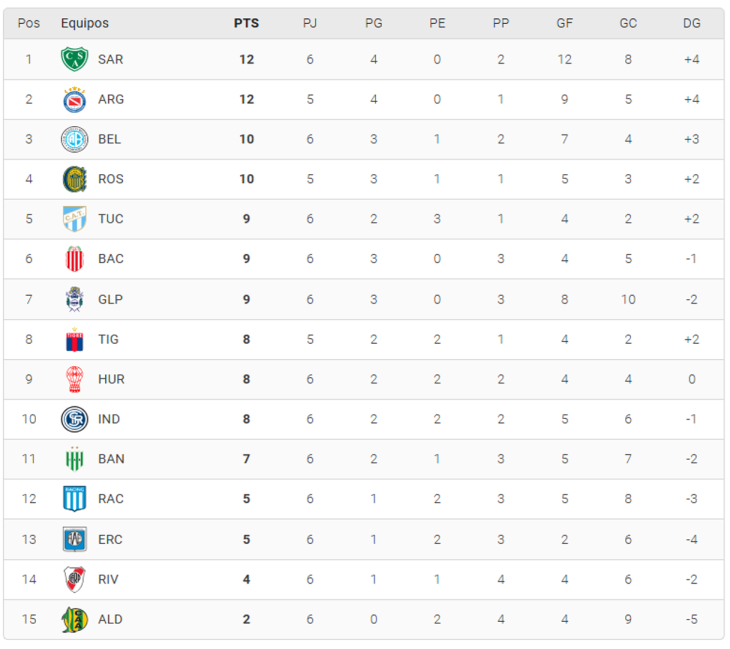Select the Rosario Central crest
The height and width of the screenshot is (649, 730).
[74, 179]
